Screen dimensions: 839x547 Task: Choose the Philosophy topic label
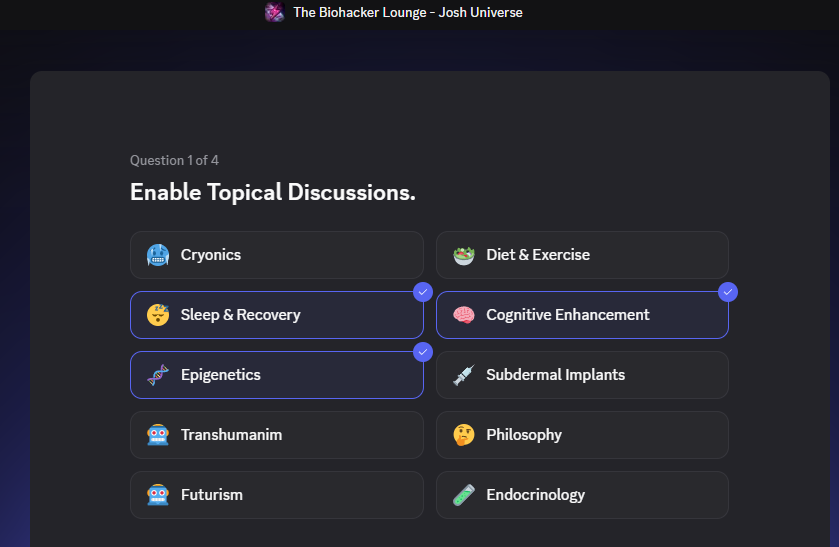pyautogui.click(x=524, y=435)
